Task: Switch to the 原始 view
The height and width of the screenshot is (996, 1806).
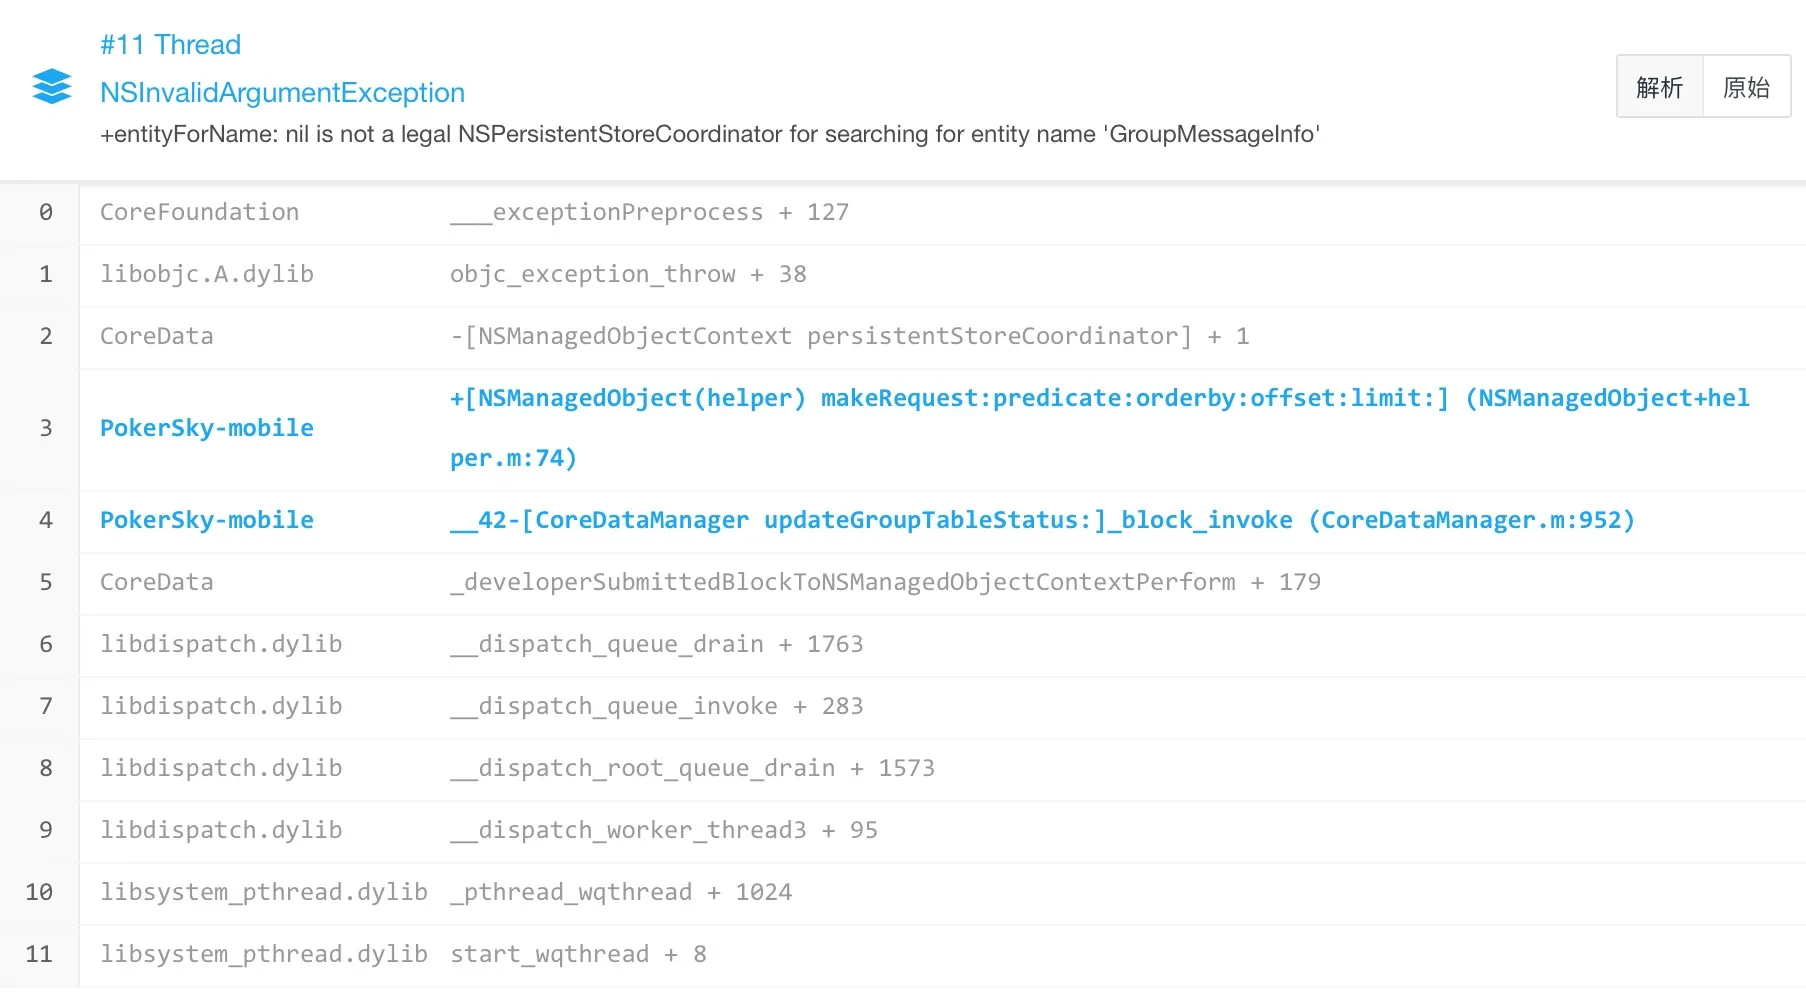Action: click(x=1747, y=87)
